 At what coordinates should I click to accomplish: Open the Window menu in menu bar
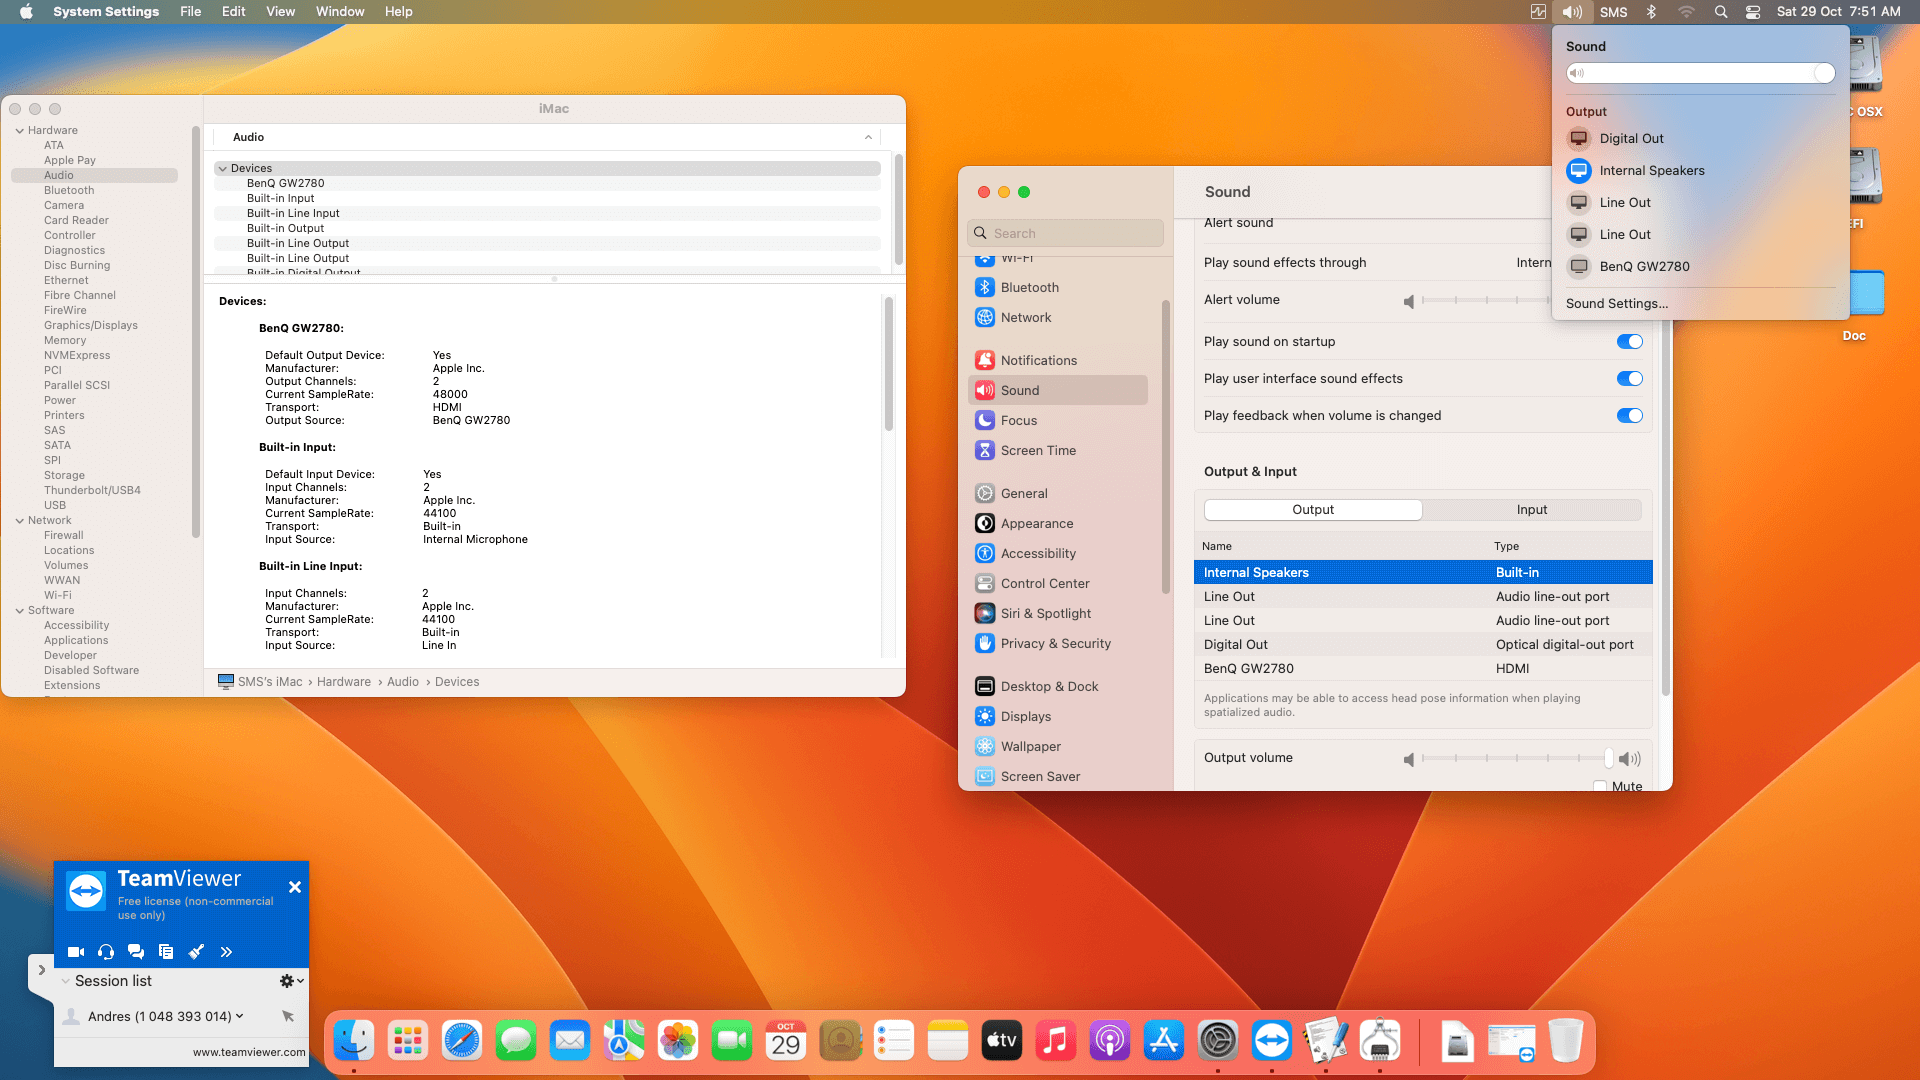click(x=339, y=12)
